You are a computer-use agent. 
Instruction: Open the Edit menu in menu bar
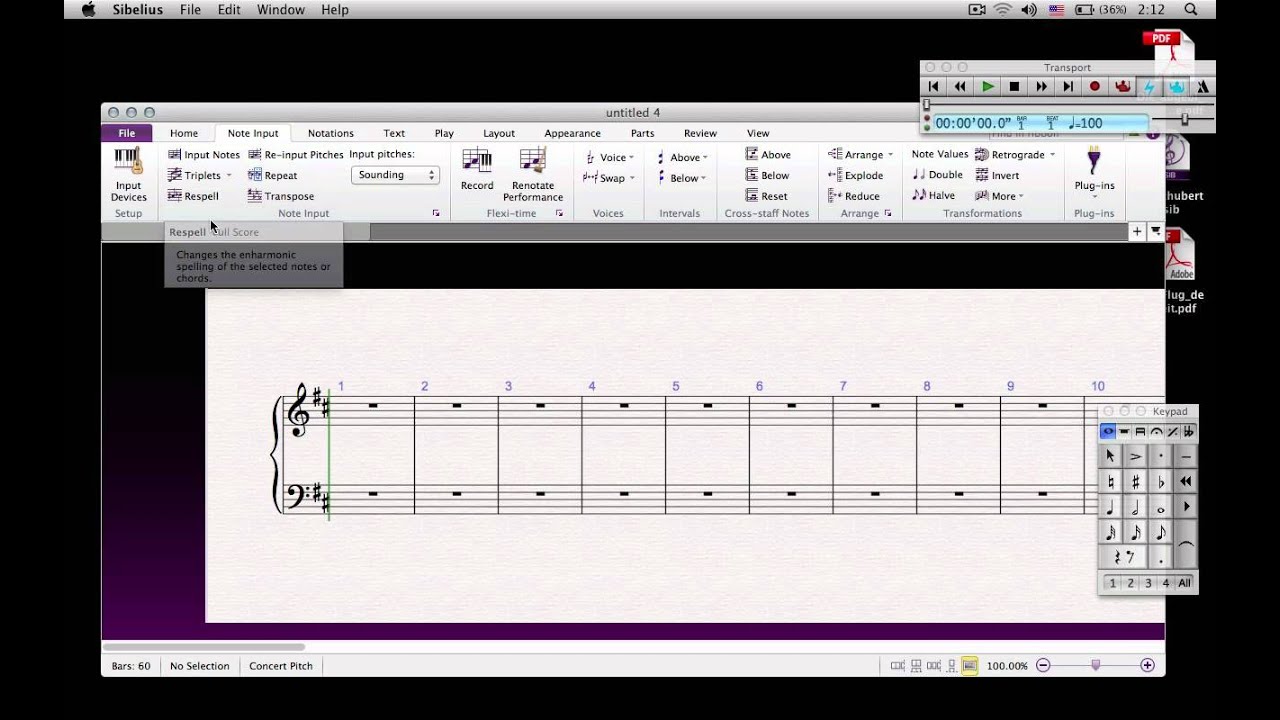coord(229,9)
